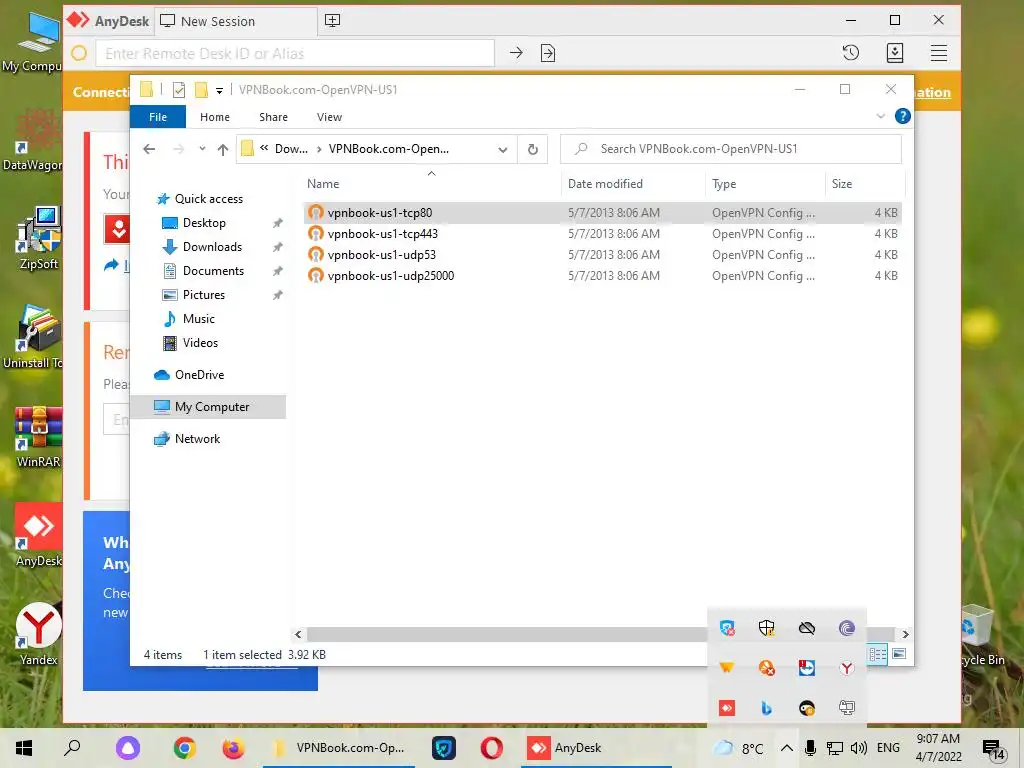Open the weather 8°C widget
The width and height of the screenshot is (1024, 768).
point(737,748)
